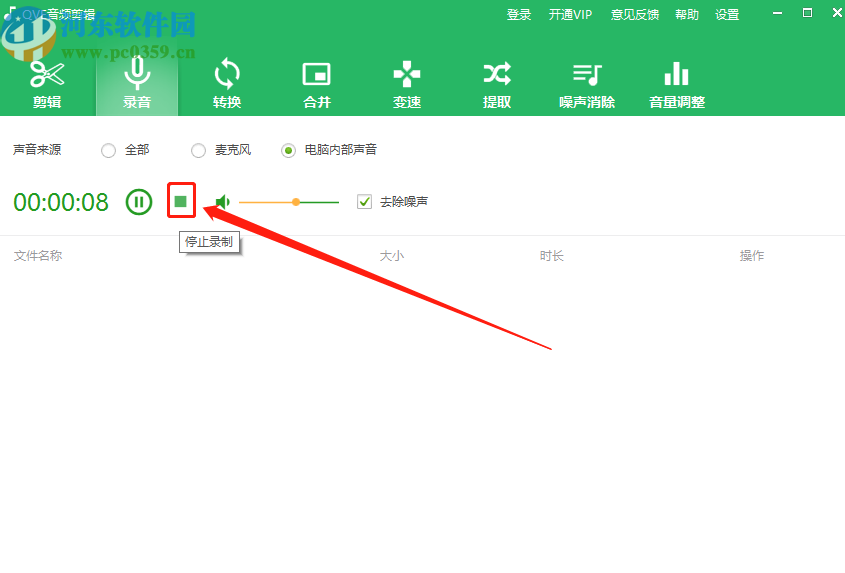The height and width of the screenshot is (573, 845).
Task: Open the 合并 (merge) tool
Action: pyautogui.click(x=317, y=85)
